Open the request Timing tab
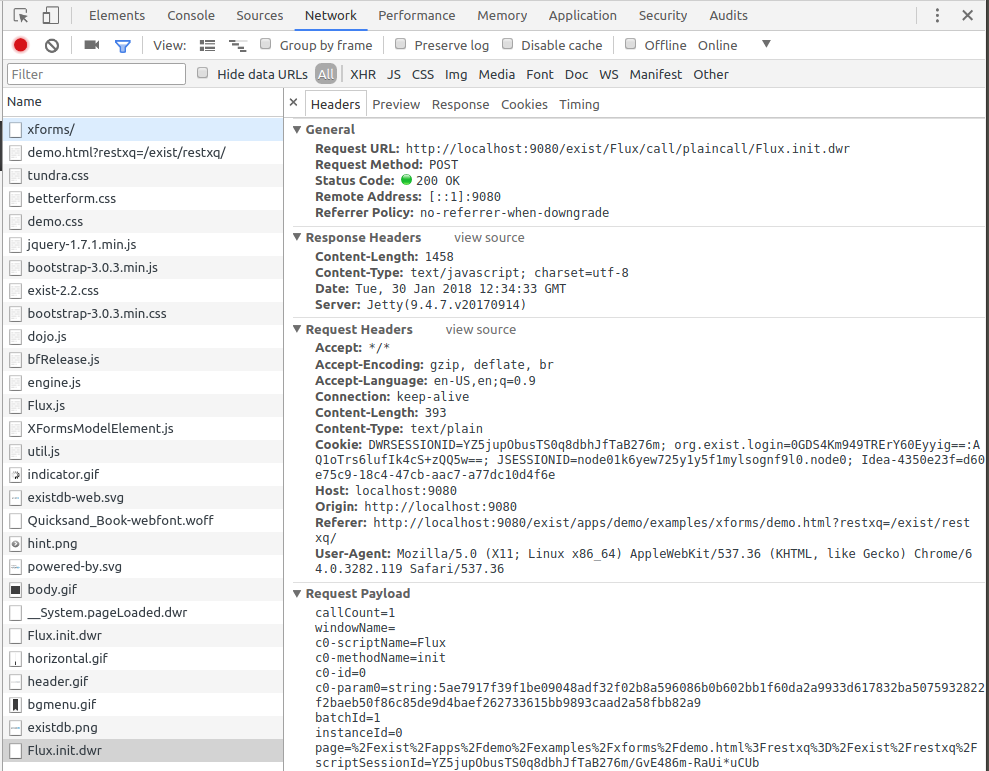This screenshot has height=771, width=989. coord(579,105)
